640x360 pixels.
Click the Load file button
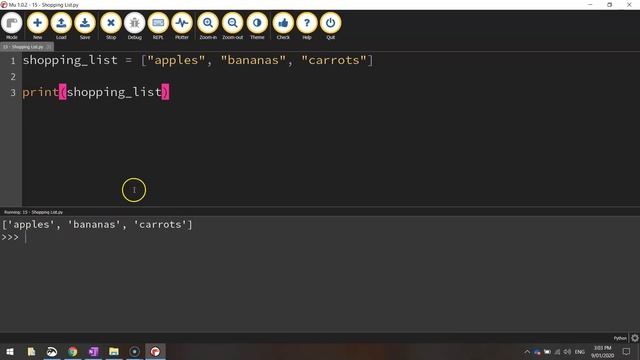coord(61,25)
